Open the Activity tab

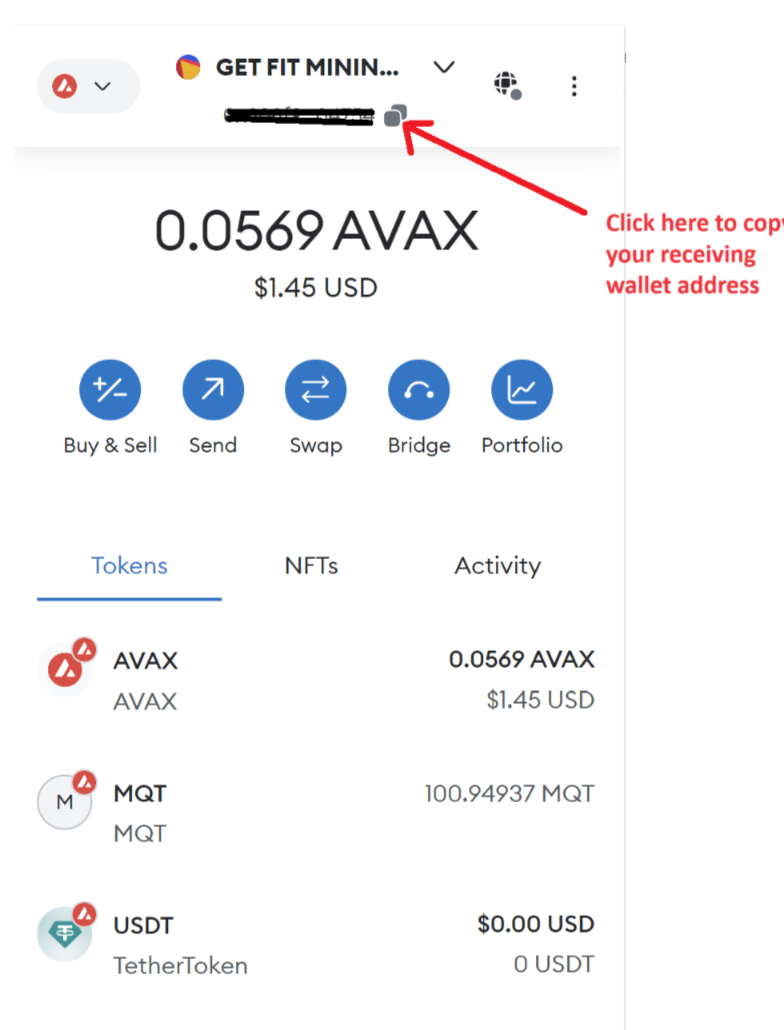coord(497,566)
